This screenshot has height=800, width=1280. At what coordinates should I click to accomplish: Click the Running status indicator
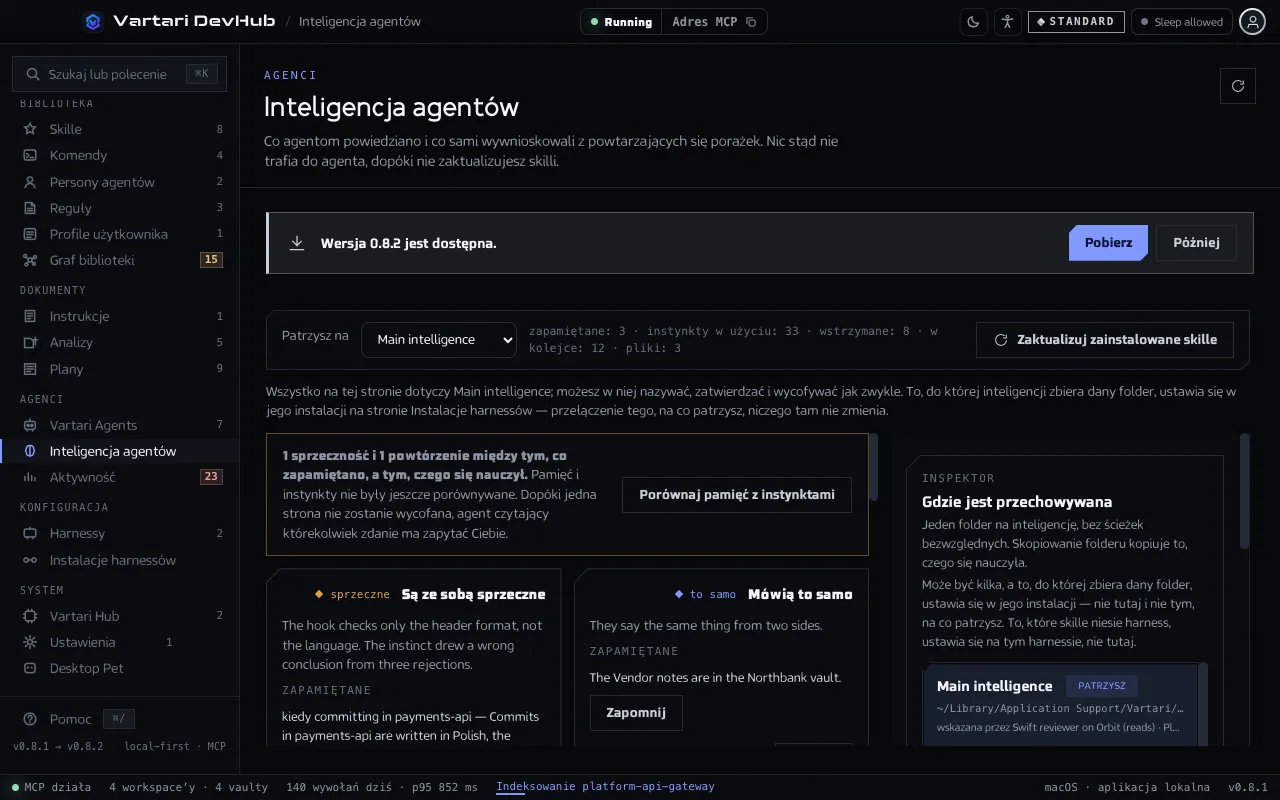click(x=621, y=22)
